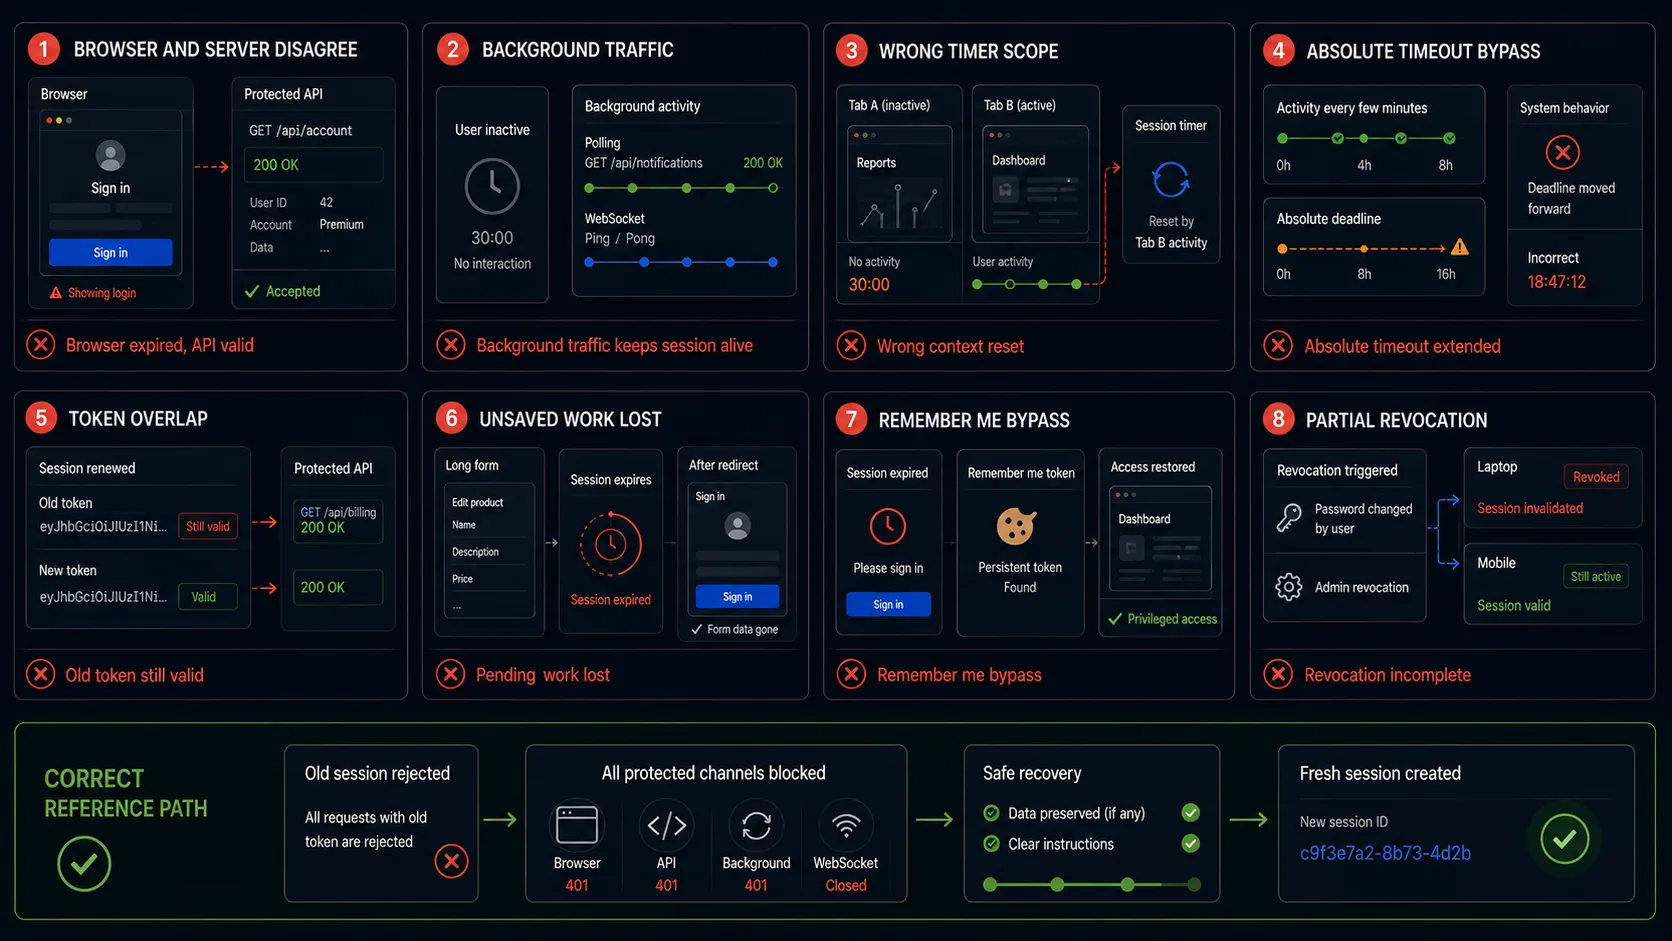1672x941 pixels.
Task: Click the Still valid badge beside Old token
Action: 208,526
